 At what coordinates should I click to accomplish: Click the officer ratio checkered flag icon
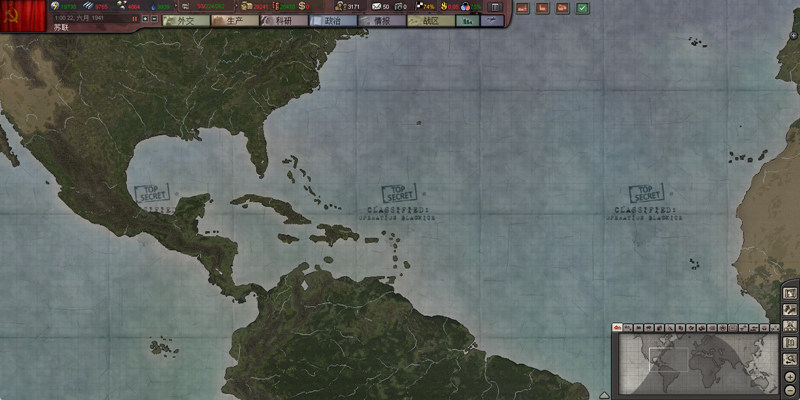[419, 6]
